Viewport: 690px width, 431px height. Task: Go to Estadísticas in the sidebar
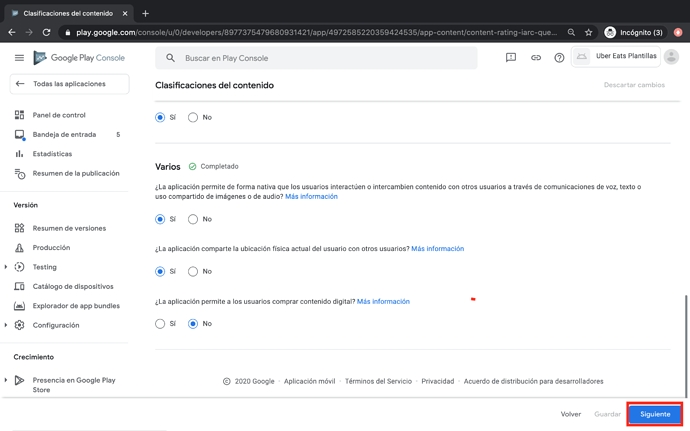click(52, 154)
